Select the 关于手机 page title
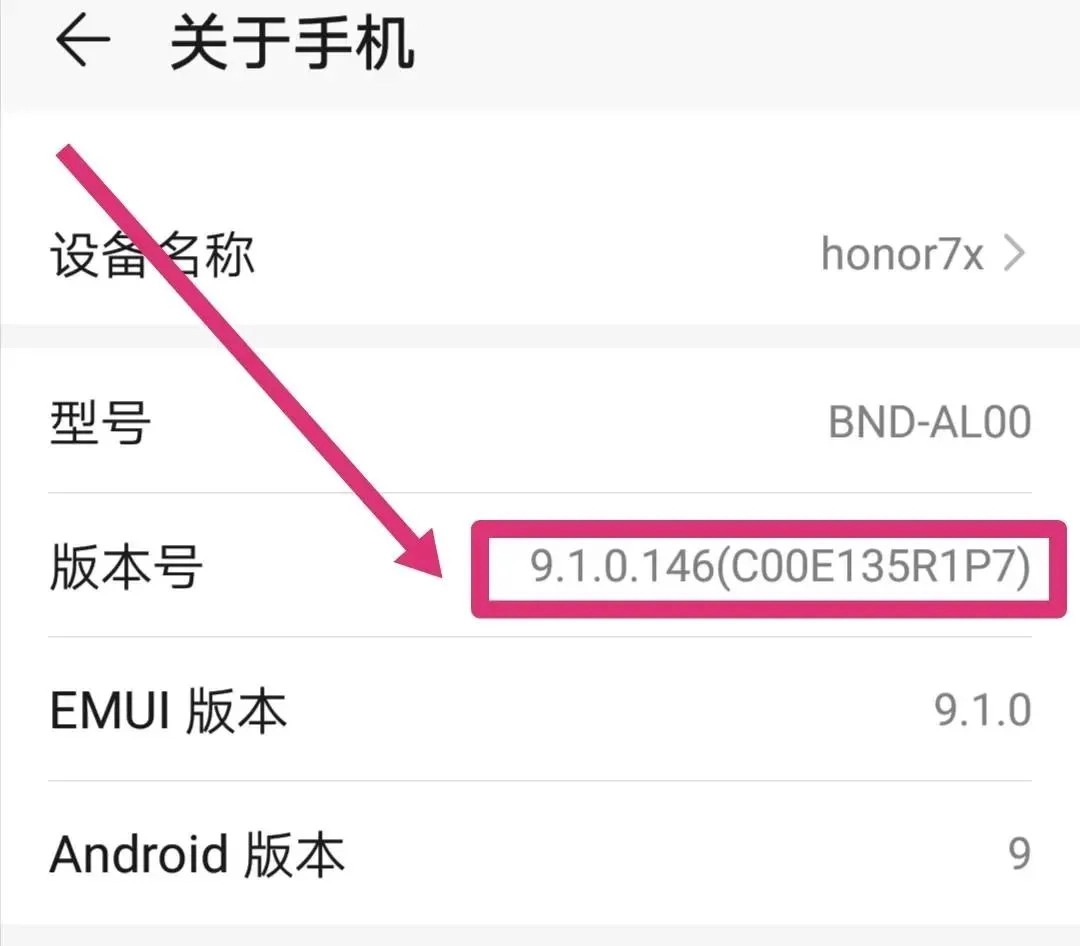The width and height of the screenshot is (1080, 946). point(292,43)
